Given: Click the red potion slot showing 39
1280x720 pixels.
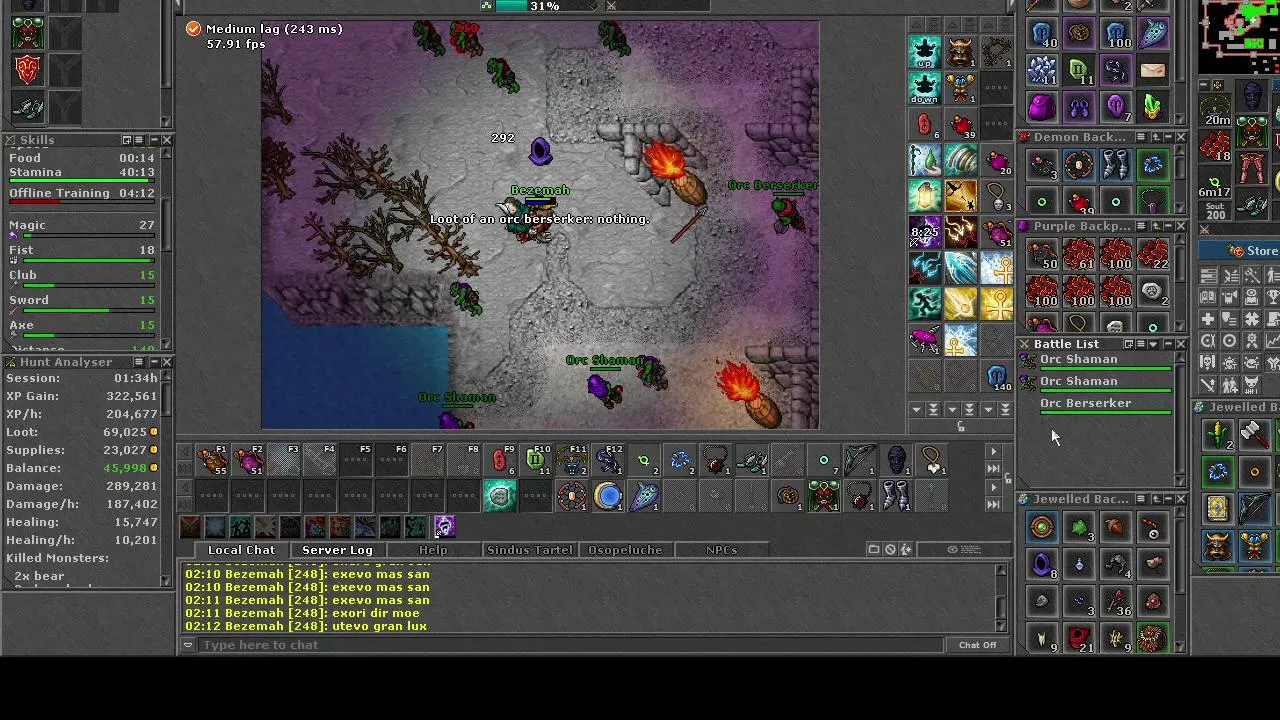Looking at the screenshot, I should (961, 124).
